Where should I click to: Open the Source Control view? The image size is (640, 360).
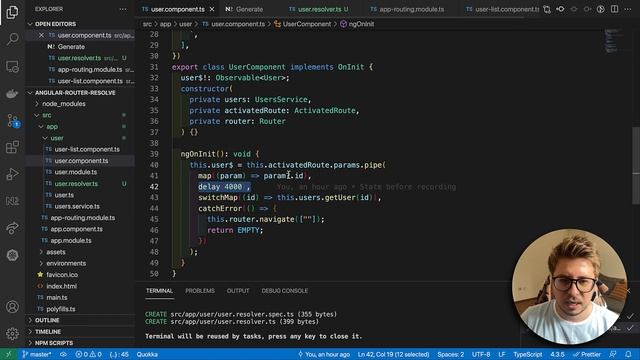pos(12,120)
